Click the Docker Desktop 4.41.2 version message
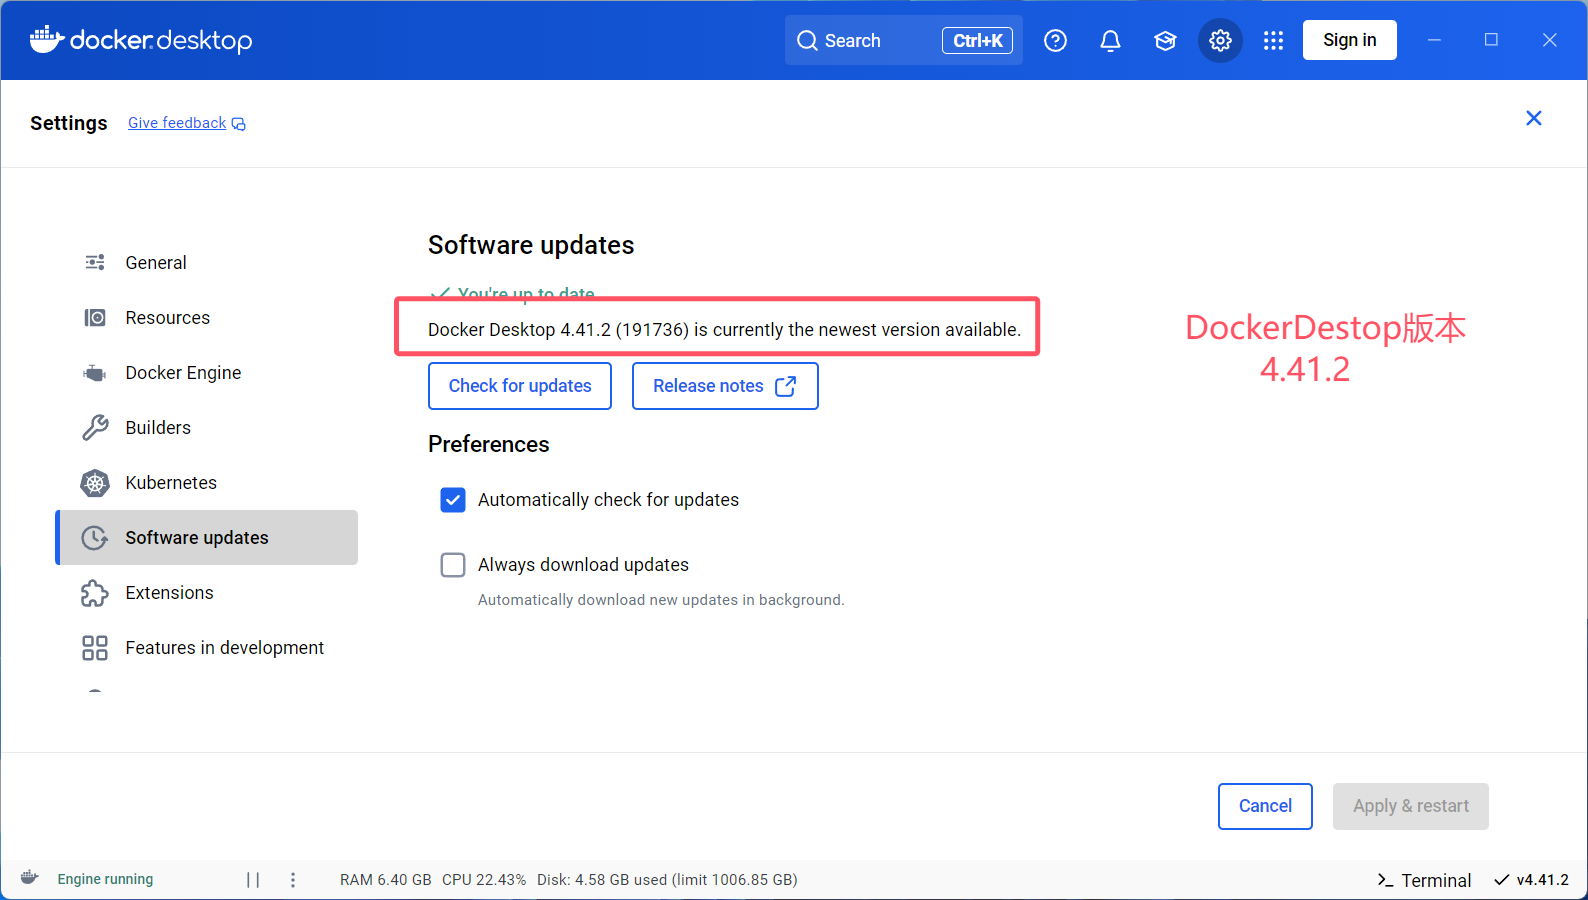The width and height of the screenshot is (1588, 900). (725, 330)
